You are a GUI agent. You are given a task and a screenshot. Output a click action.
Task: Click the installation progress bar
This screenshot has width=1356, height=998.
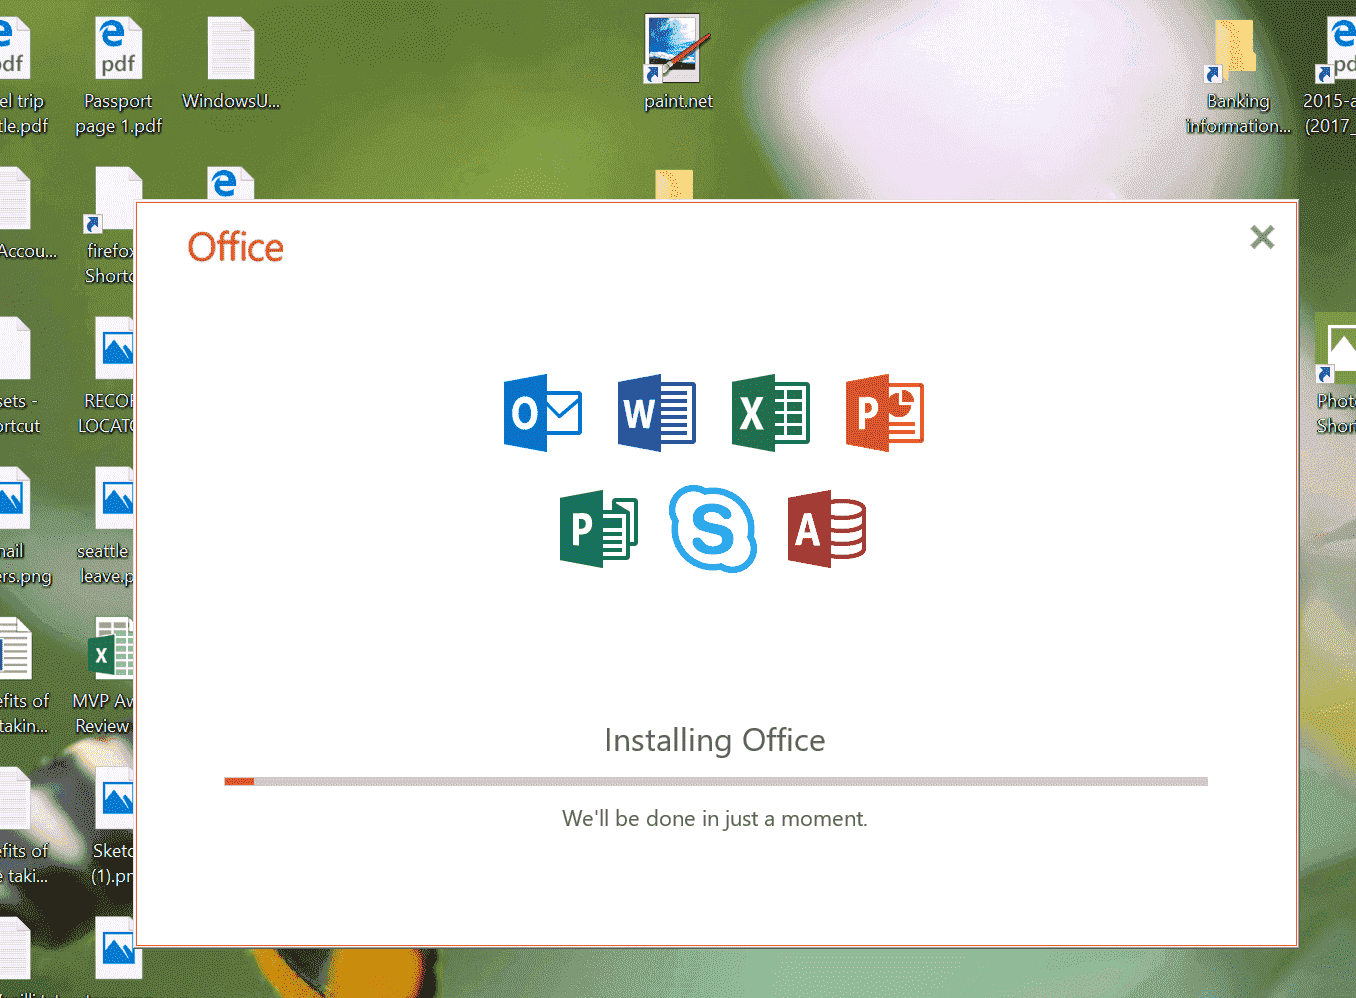coord(716,781)
